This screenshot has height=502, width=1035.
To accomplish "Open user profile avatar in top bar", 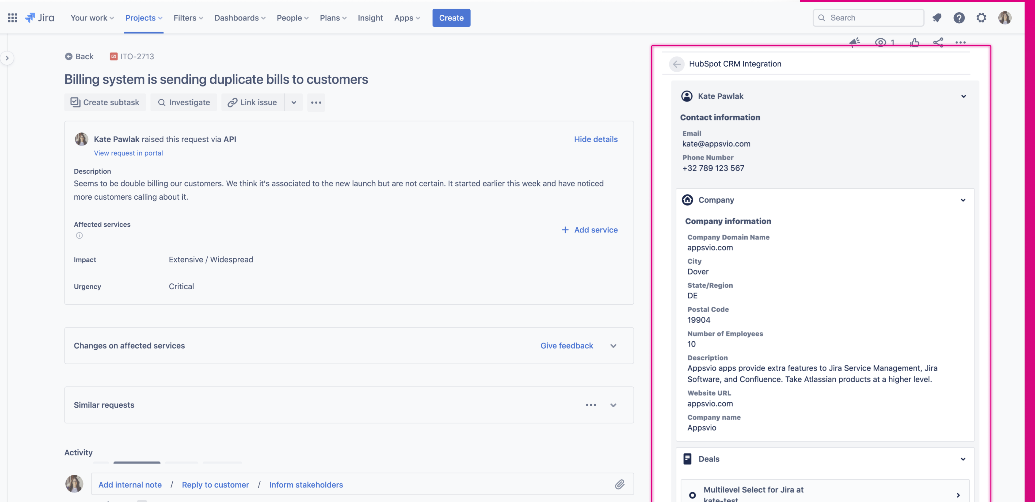I will 1005,18.
